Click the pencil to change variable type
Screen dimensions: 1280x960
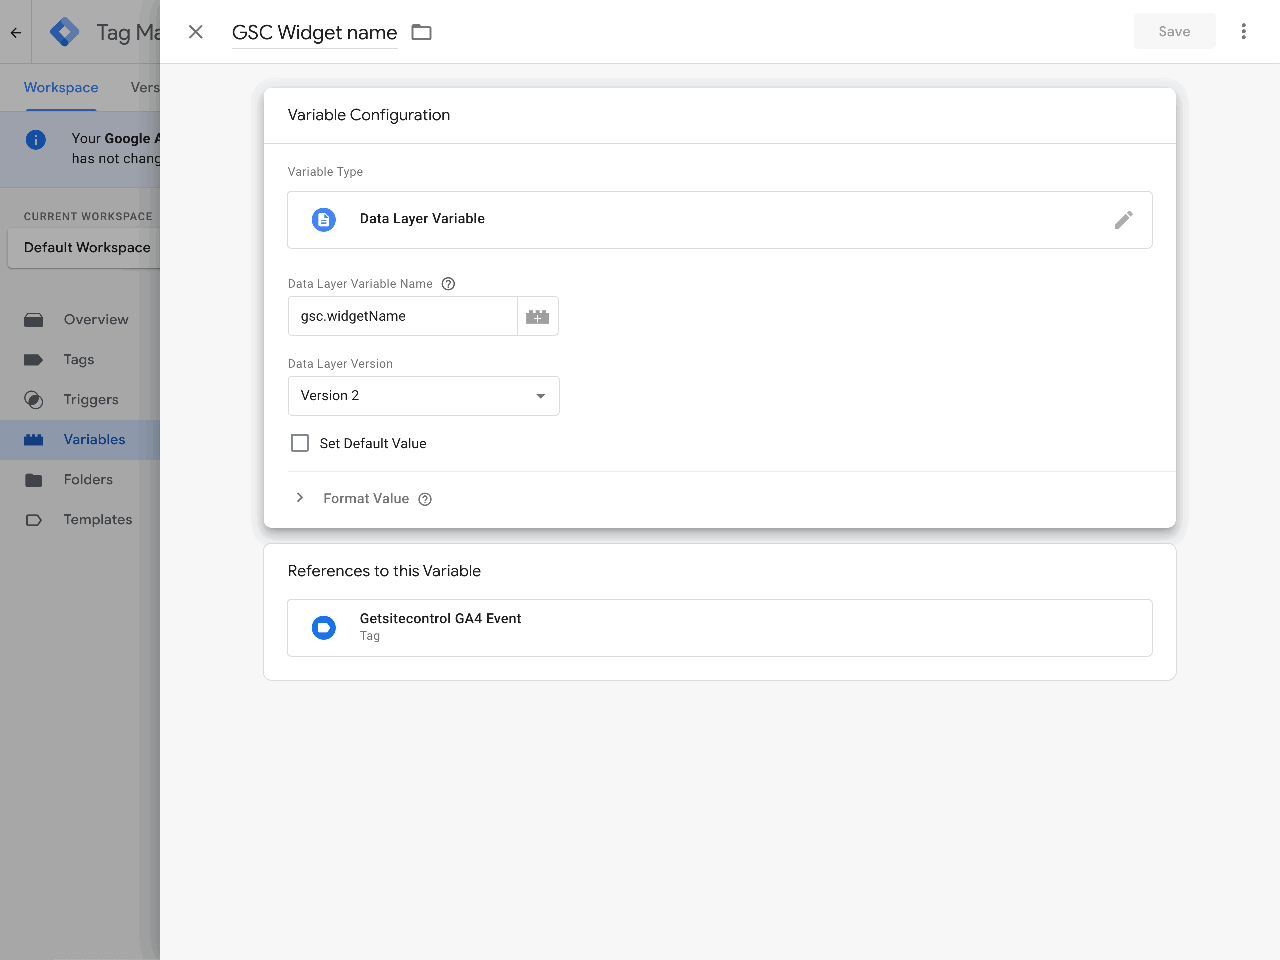[x=1124, y=219]
